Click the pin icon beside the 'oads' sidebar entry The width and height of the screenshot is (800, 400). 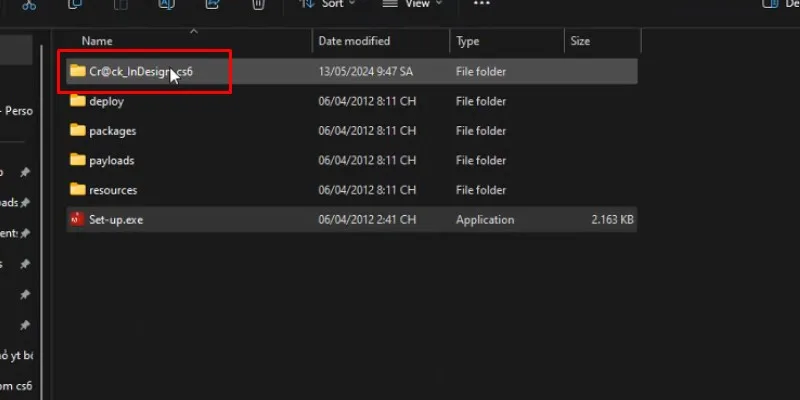[25, 203]
